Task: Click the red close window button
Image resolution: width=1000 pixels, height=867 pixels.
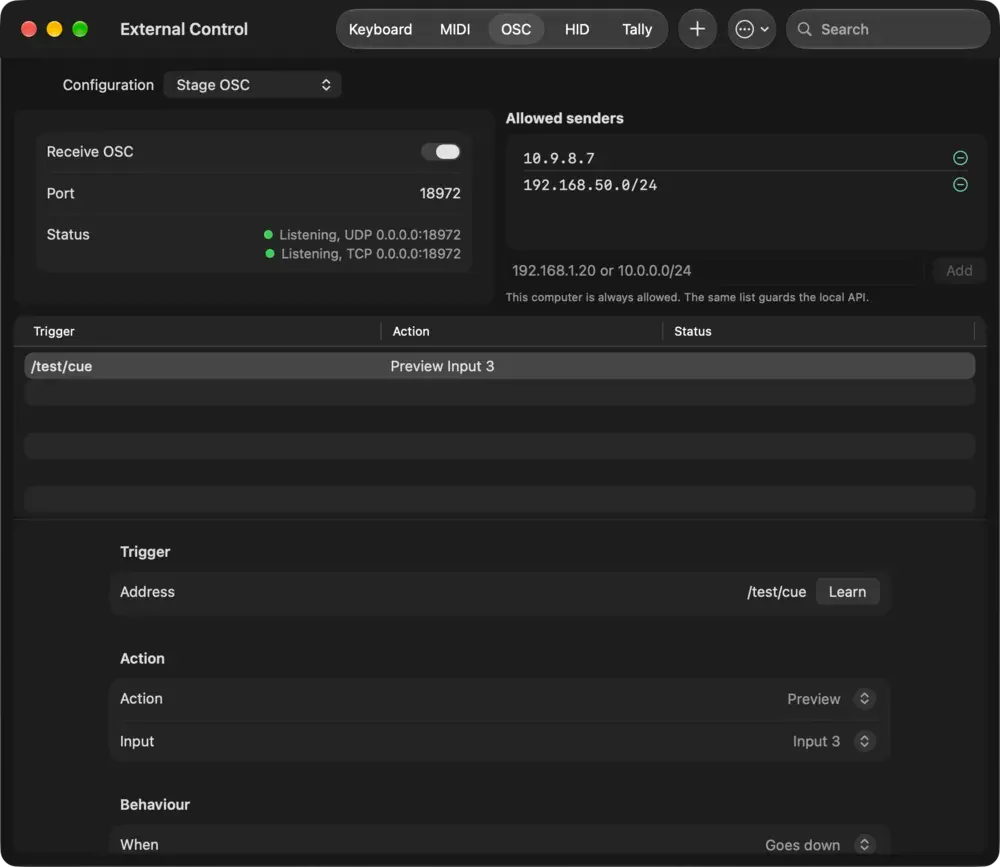Action: pos(29,29)
